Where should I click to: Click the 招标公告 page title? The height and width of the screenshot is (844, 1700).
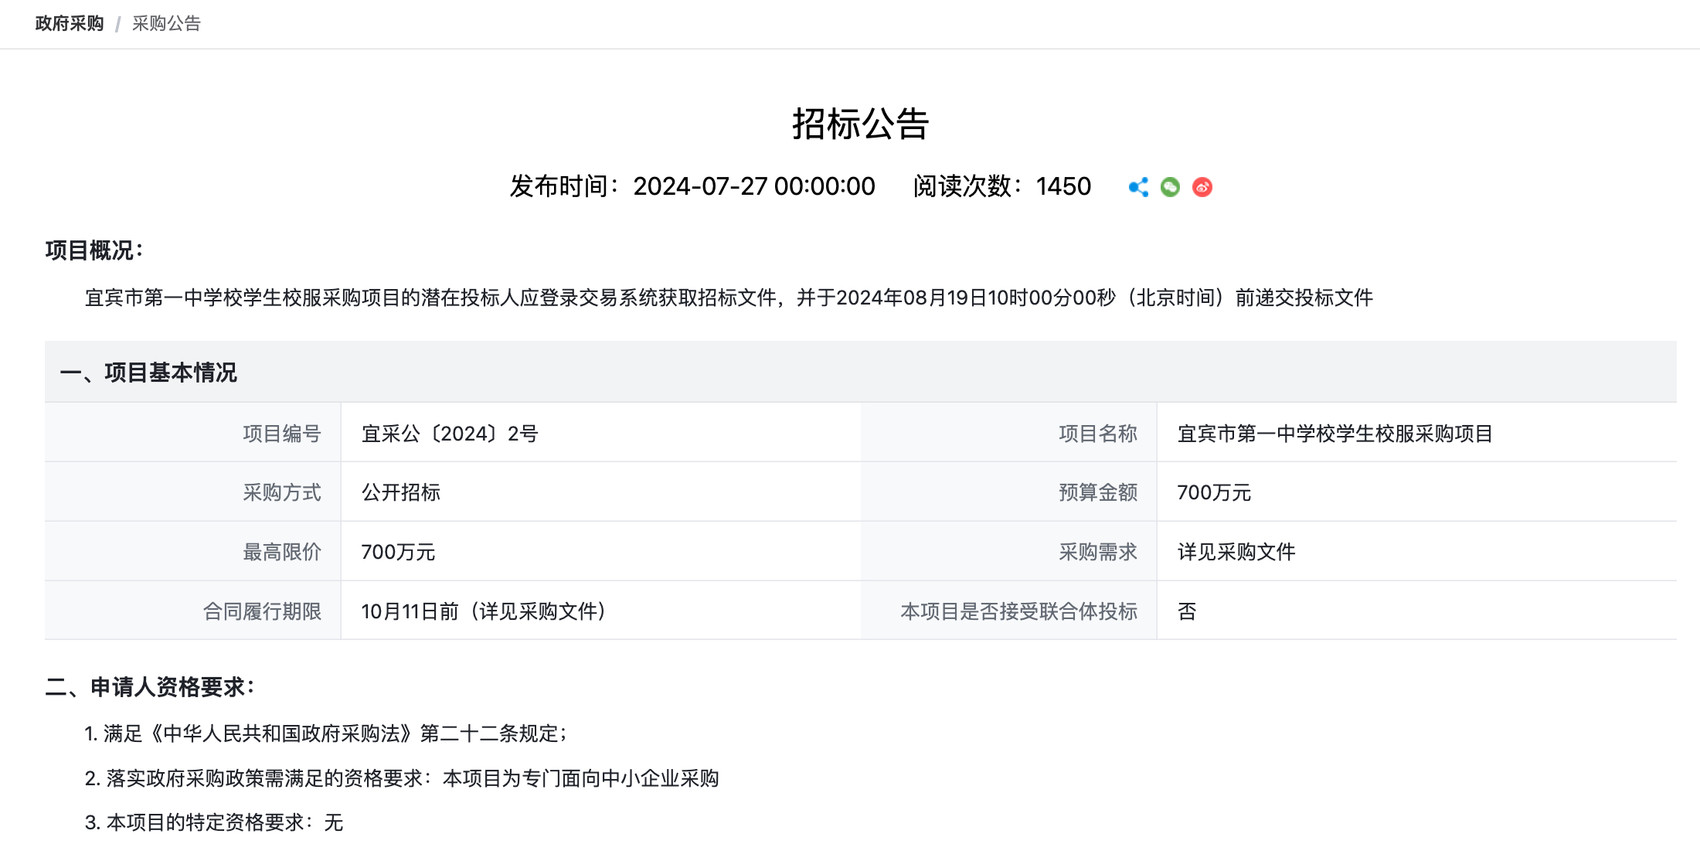tap(860, 124)
